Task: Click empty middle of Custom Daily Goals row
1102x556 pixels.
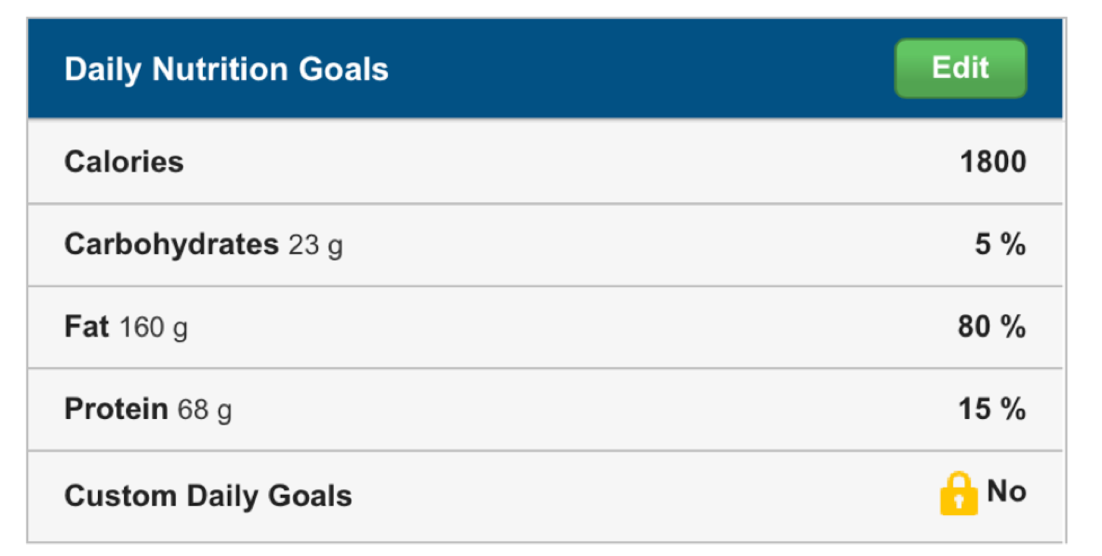Action: point(640,496)
